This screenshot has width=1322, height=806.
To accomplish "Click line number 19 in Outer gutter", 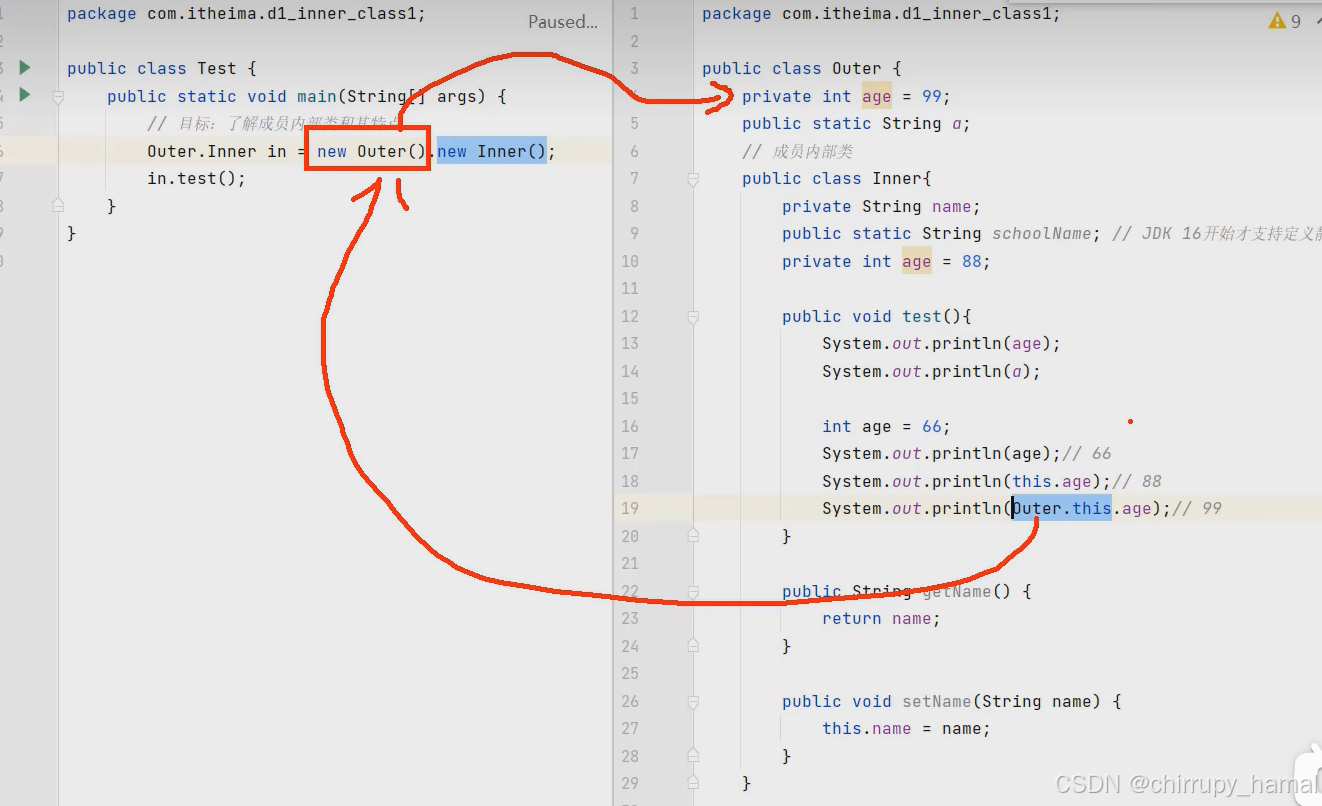I will pos(629,508).
